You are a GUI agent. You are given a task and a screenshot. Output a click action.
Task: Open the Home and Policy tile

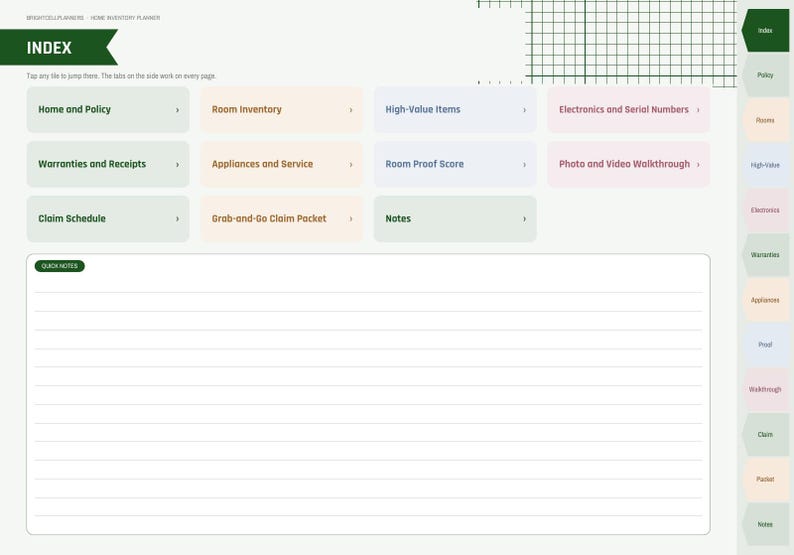coord(108,109)
